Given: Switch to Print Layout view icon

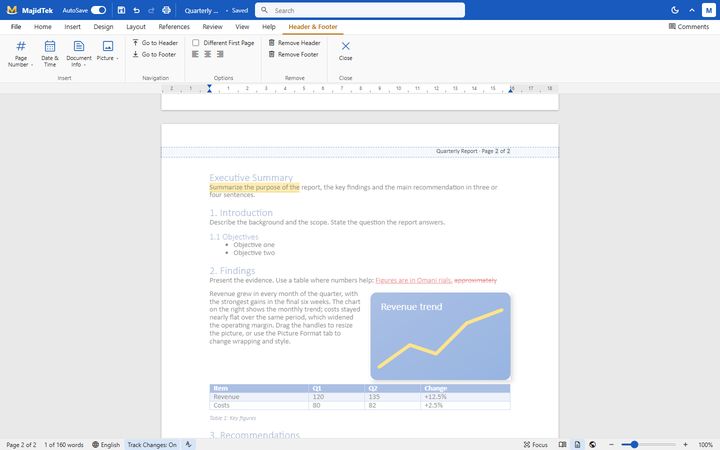Looking at the screenshot, I should tap(577, 444).
